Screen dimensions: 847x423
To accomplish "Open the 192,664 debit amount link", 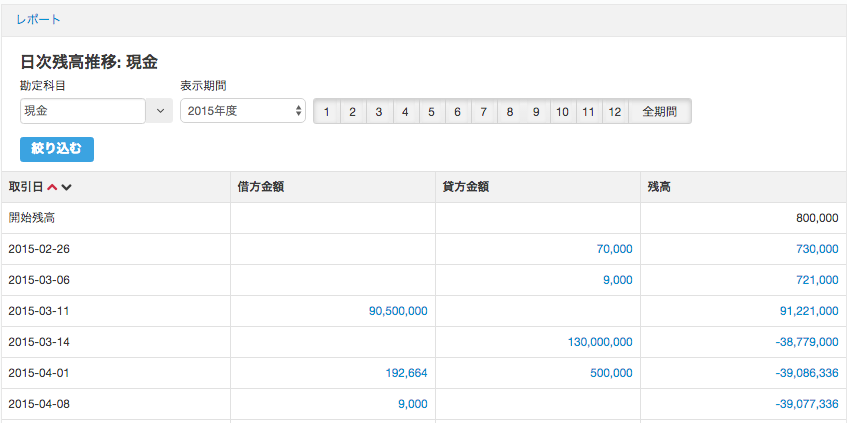I will point(406,373).
